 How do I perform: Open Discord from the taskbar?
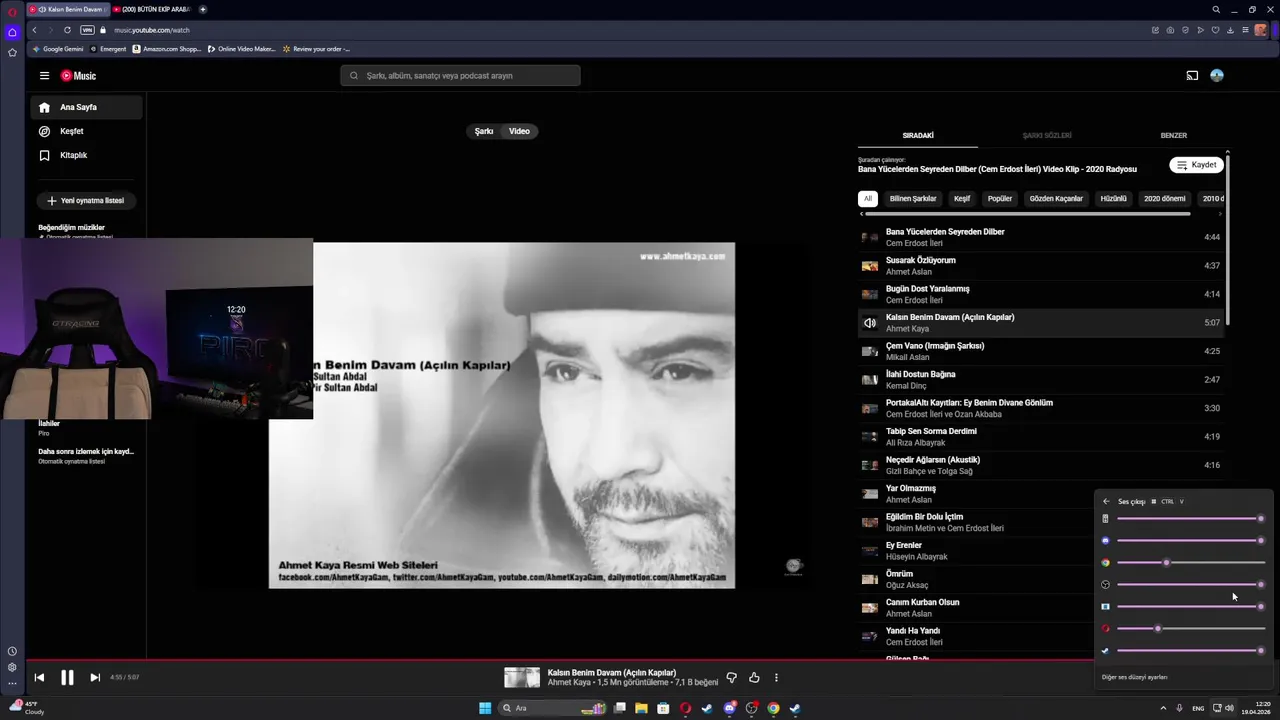pos(729,708)
